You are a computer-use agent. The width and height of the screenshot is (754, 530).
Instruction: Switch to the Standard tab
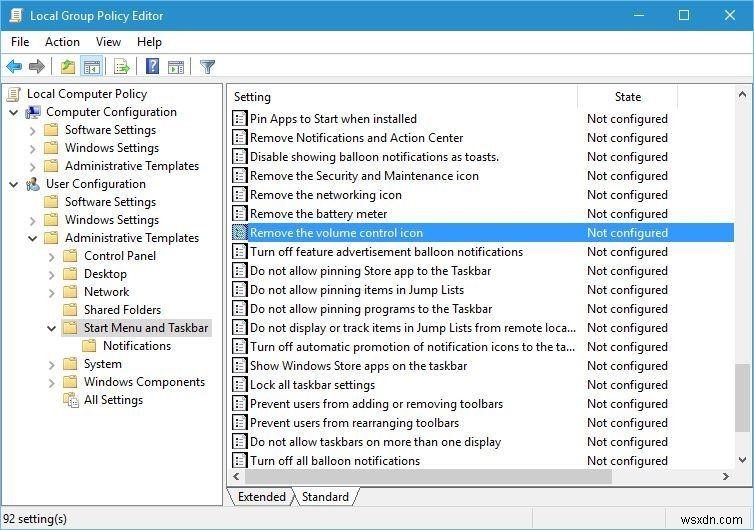click(326, 496)
